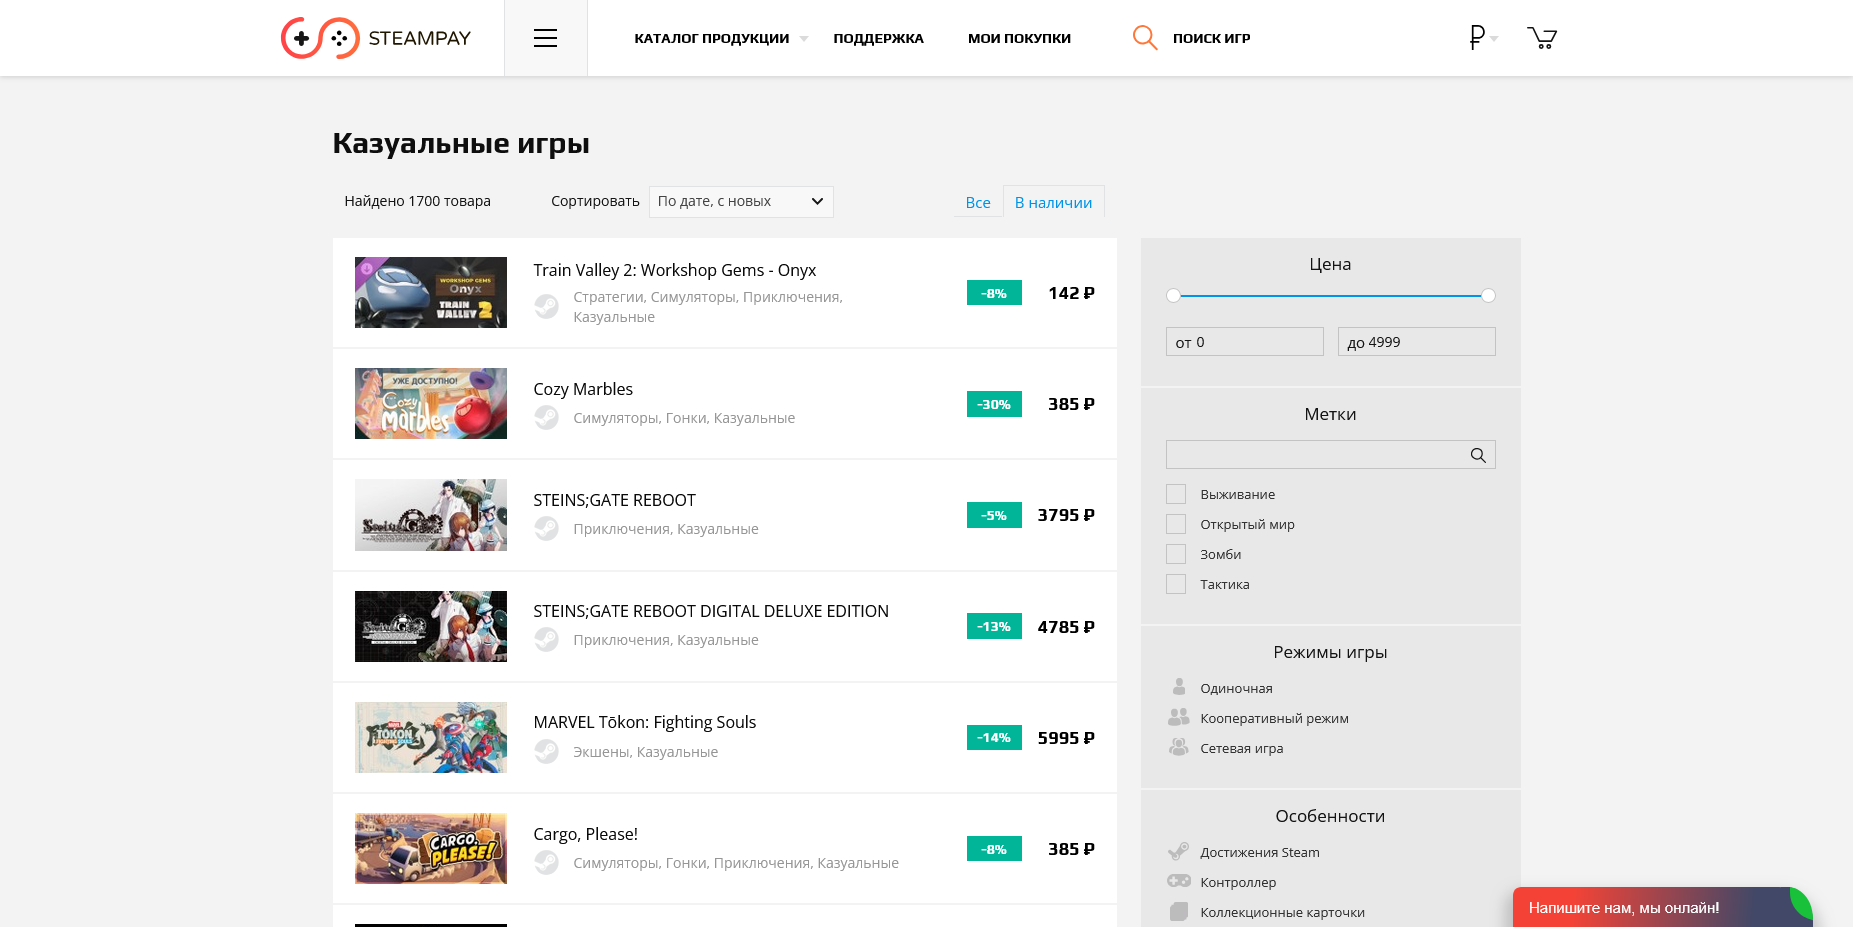The width and height of the screenshot is (1853, 927).
Task: Click Steam icon beside MARVEL Tōkon
Action: (x=546, y=751)
